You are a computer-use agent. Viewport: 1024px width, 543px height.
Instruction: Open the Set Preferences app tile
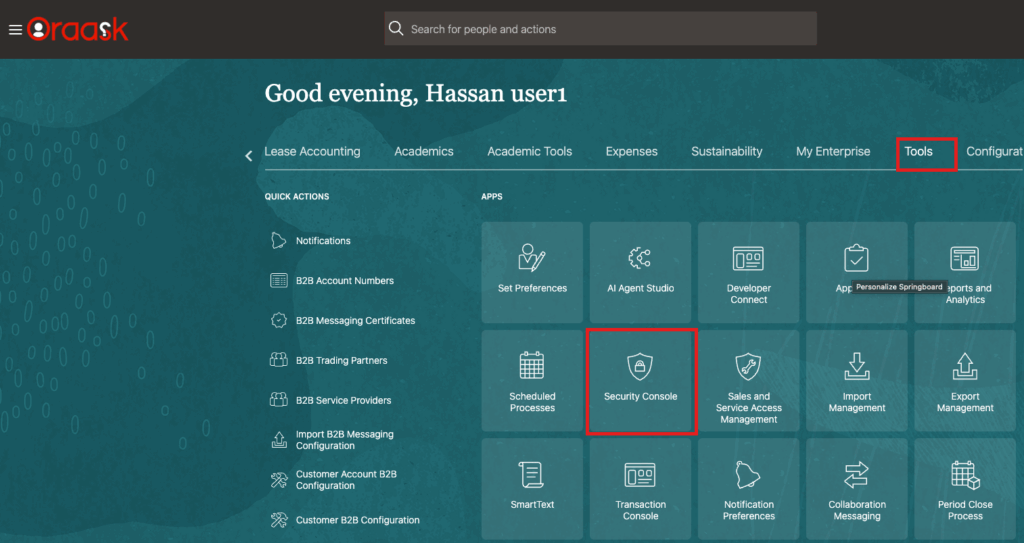(x=532, y=272)
